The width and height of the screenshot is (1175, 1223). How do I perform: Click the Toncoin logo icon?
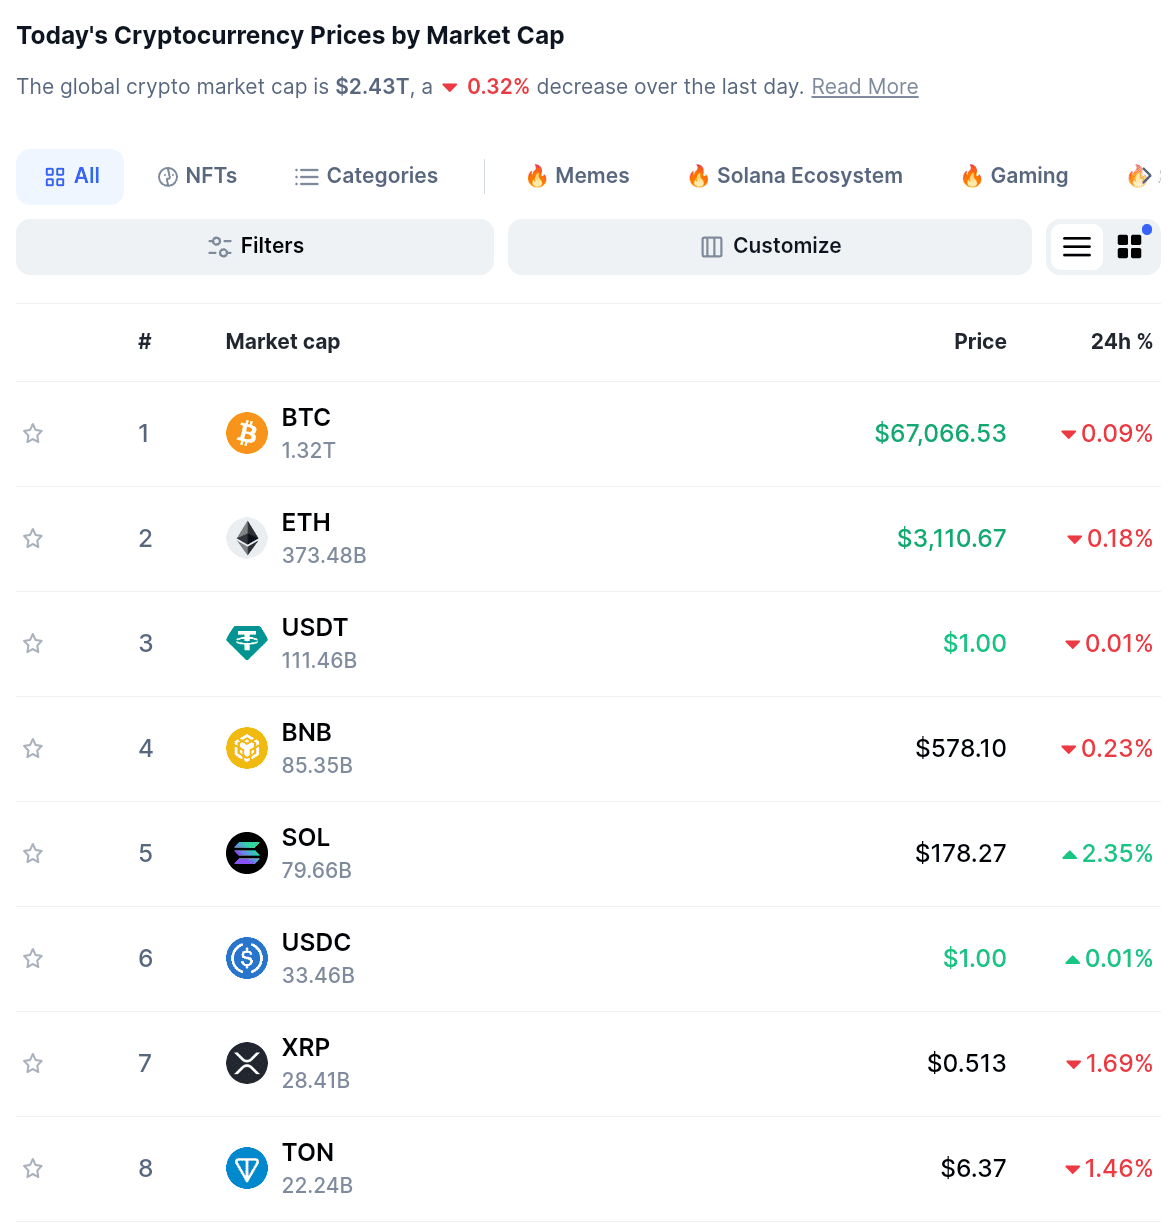247,1168
